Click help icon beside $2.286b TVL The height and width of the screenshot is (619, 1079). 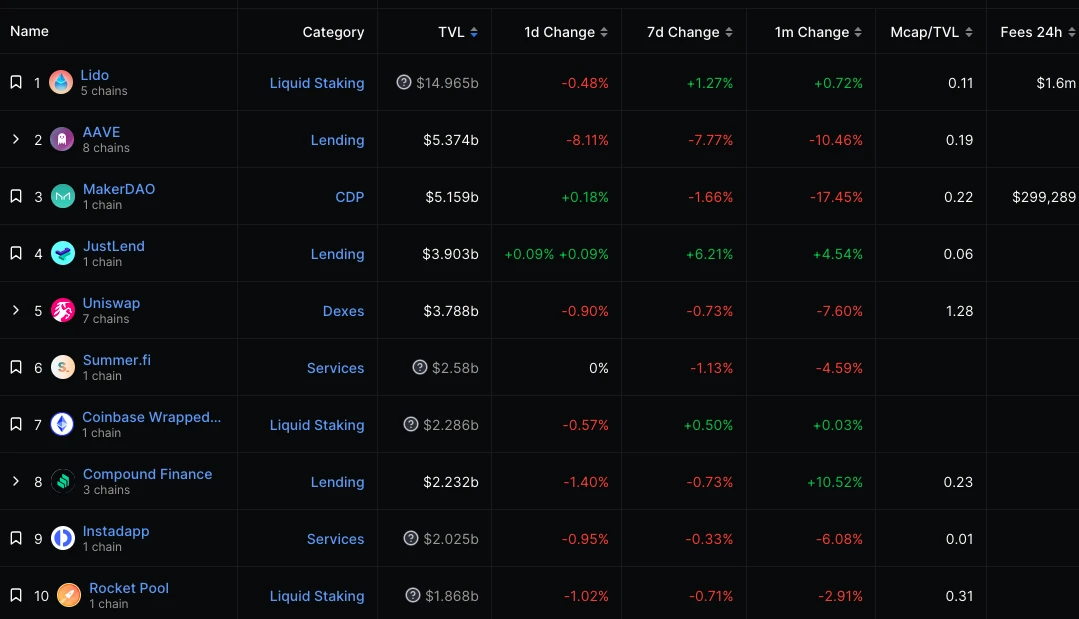[411, 424]
